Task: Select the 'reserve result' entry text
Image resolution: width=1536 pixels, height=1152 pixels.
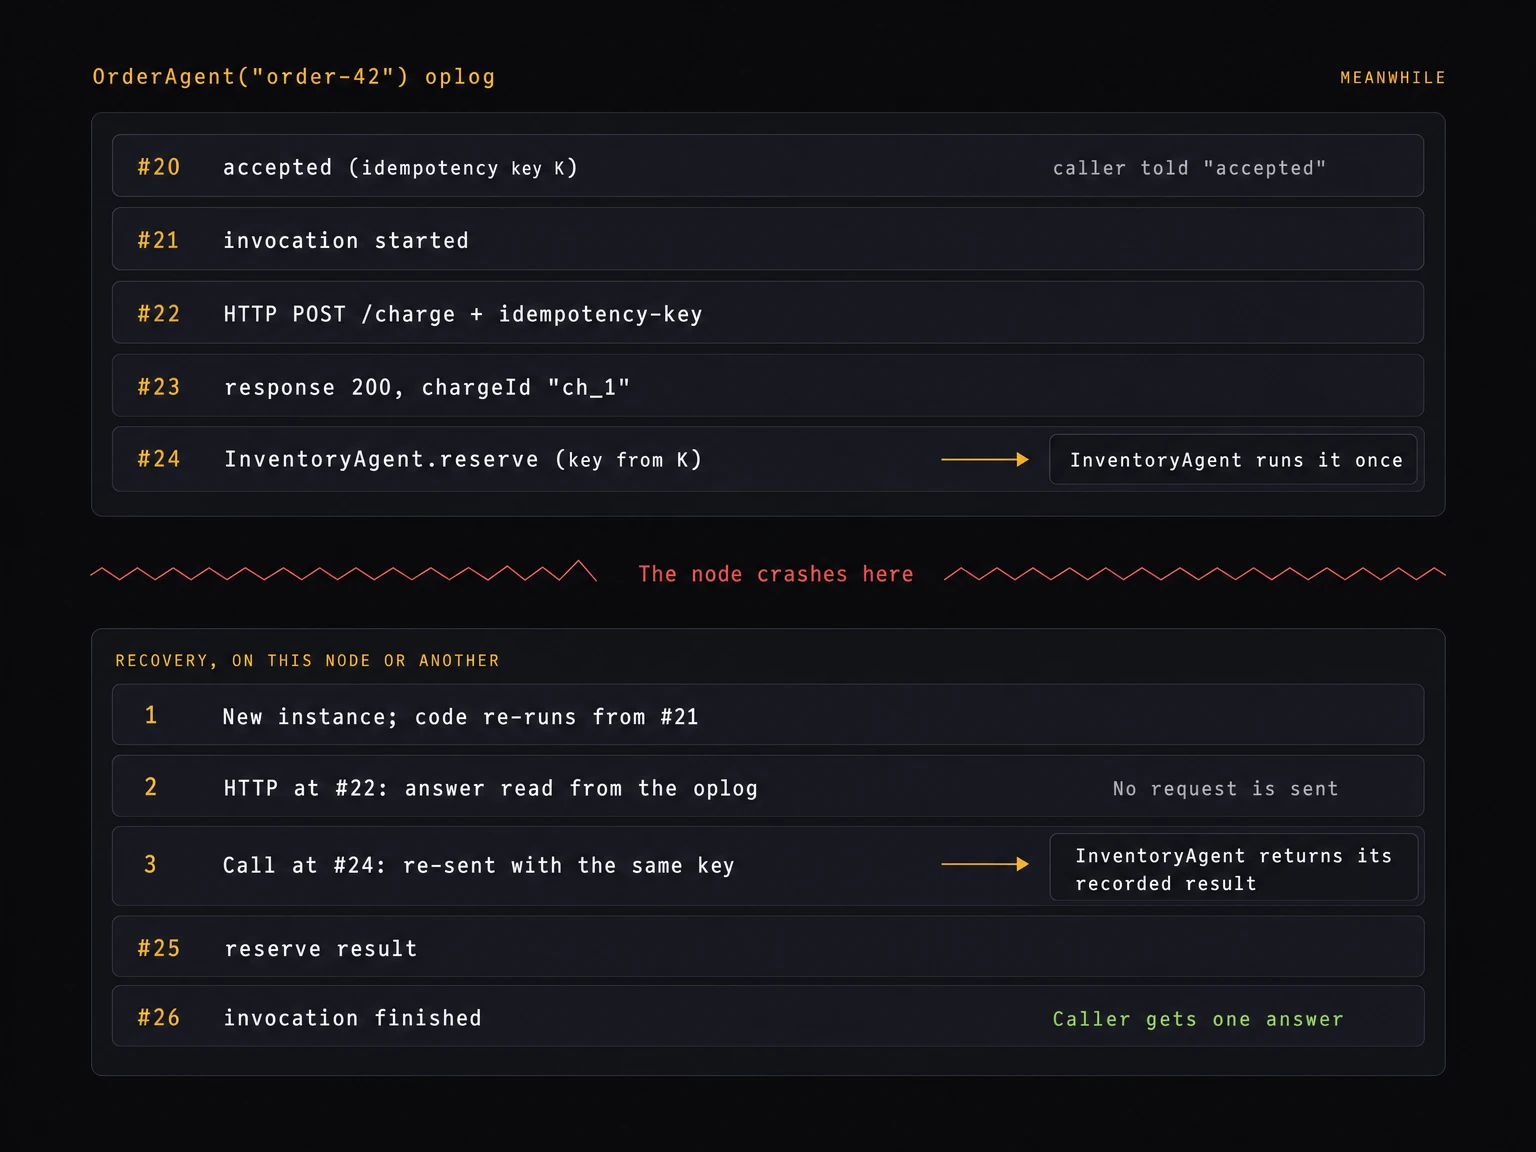Action: (x=321, y=949)
